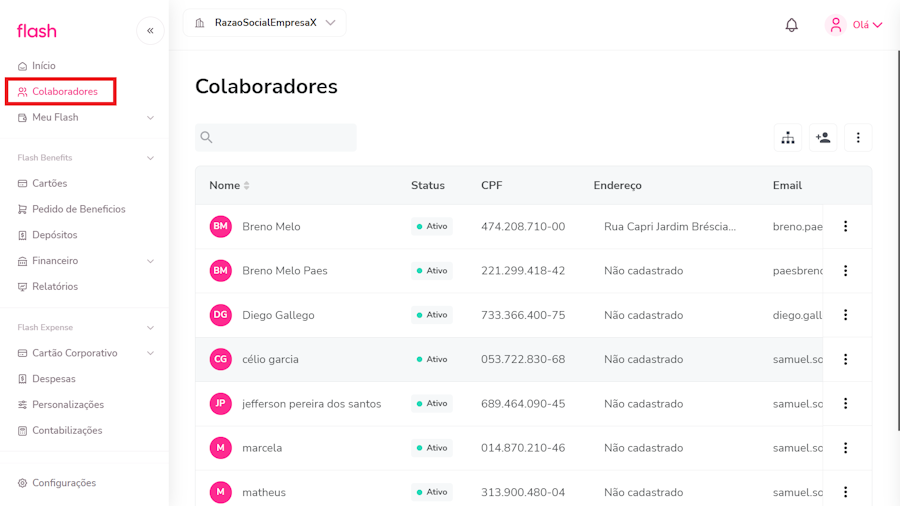Click the JP avatar of jefferson pereira
This screenshot has height=506, width=900.
pyautogui.click(x=220, y=404)
